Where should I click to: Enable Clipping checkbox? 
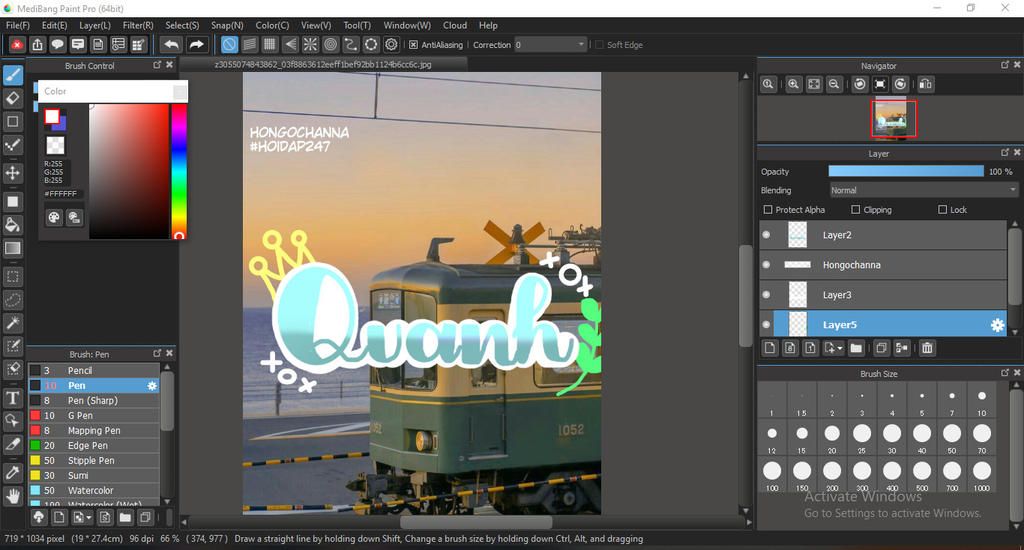[x=856, y=210]
